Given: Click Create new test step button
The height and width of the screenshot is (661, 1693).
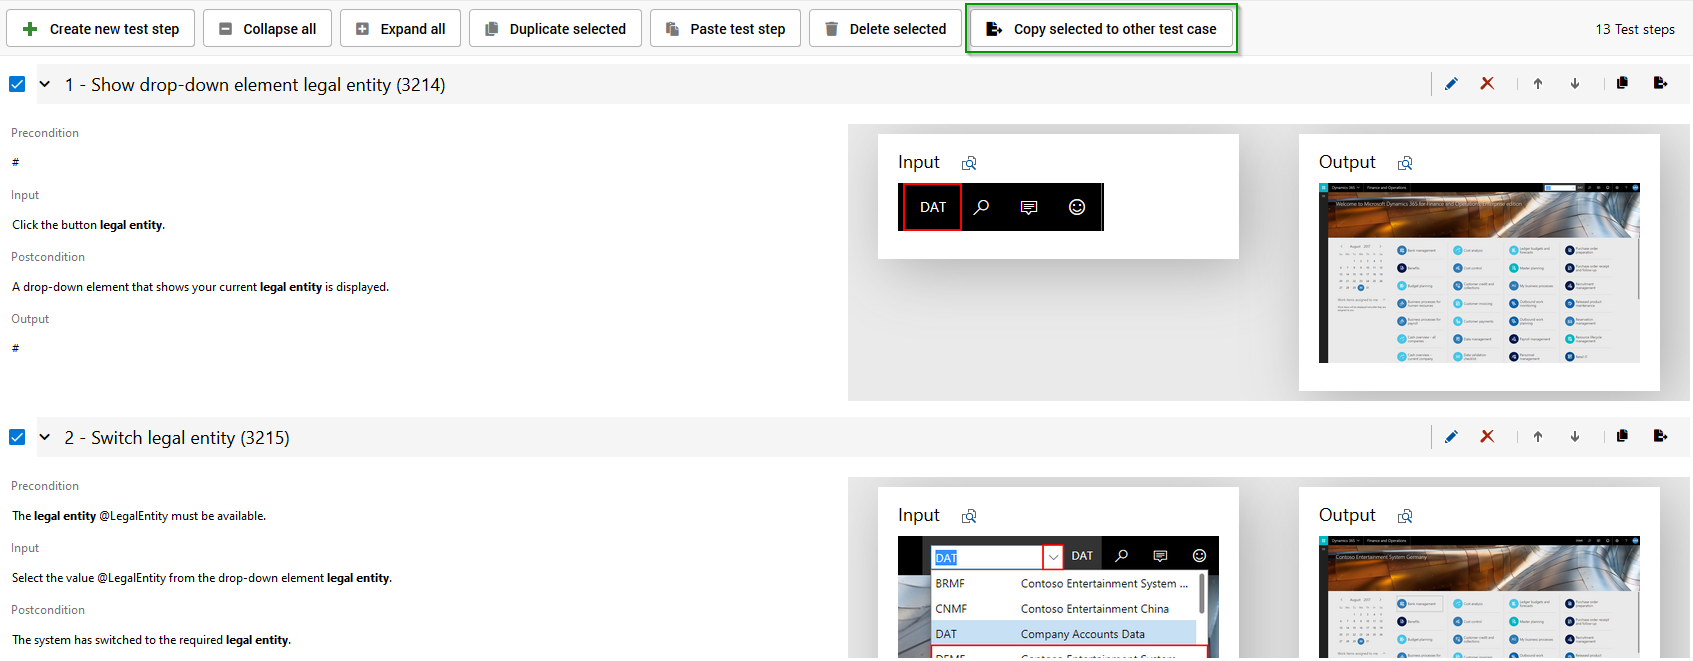Looking at the screenshot, I should (100, 29).
